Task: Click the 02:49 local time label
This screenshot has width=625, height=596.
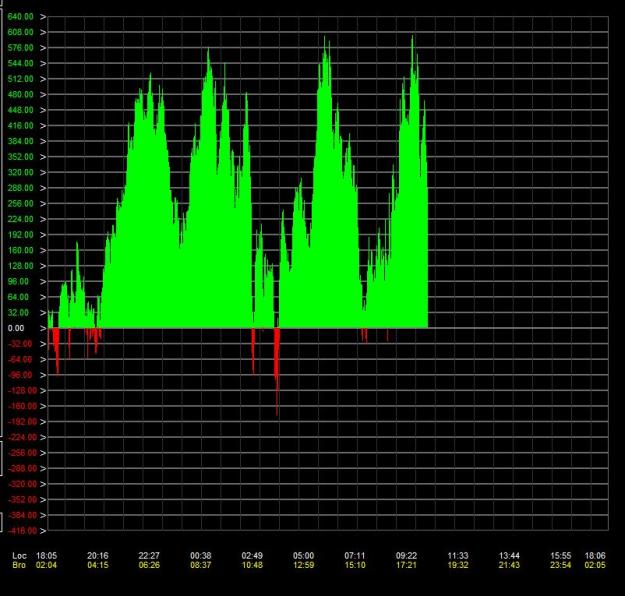Action: point(252,555)
